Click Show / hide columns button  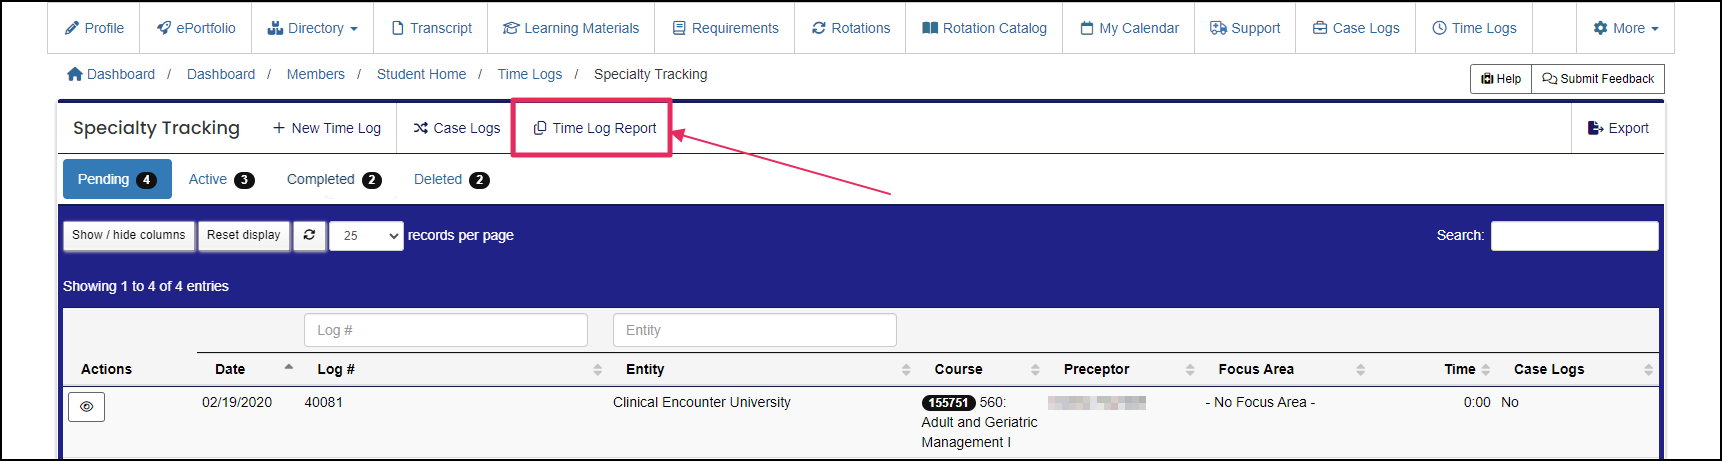(129, 235)
